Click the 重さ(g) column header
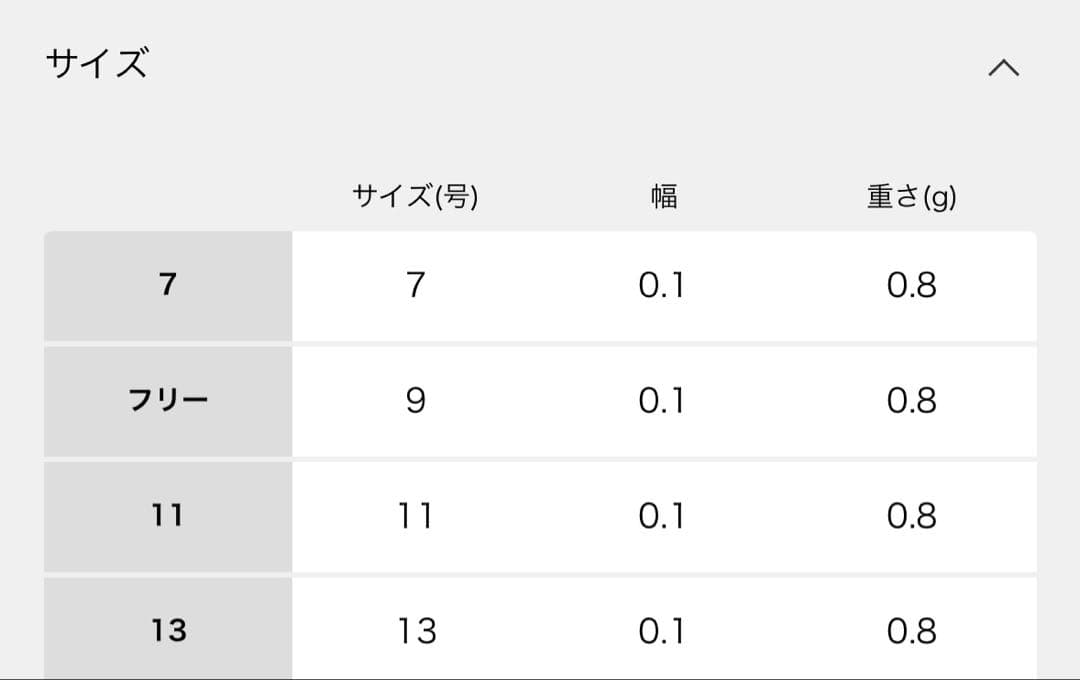This screenshot has height=680, width=1080. click(910, 195)
